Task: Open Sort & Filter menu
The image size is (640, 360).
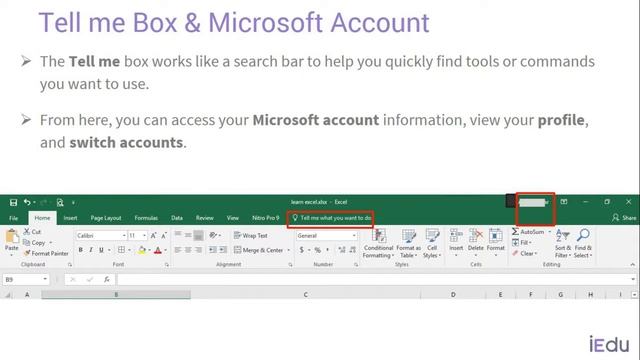Action: click(x=562, y=244)
